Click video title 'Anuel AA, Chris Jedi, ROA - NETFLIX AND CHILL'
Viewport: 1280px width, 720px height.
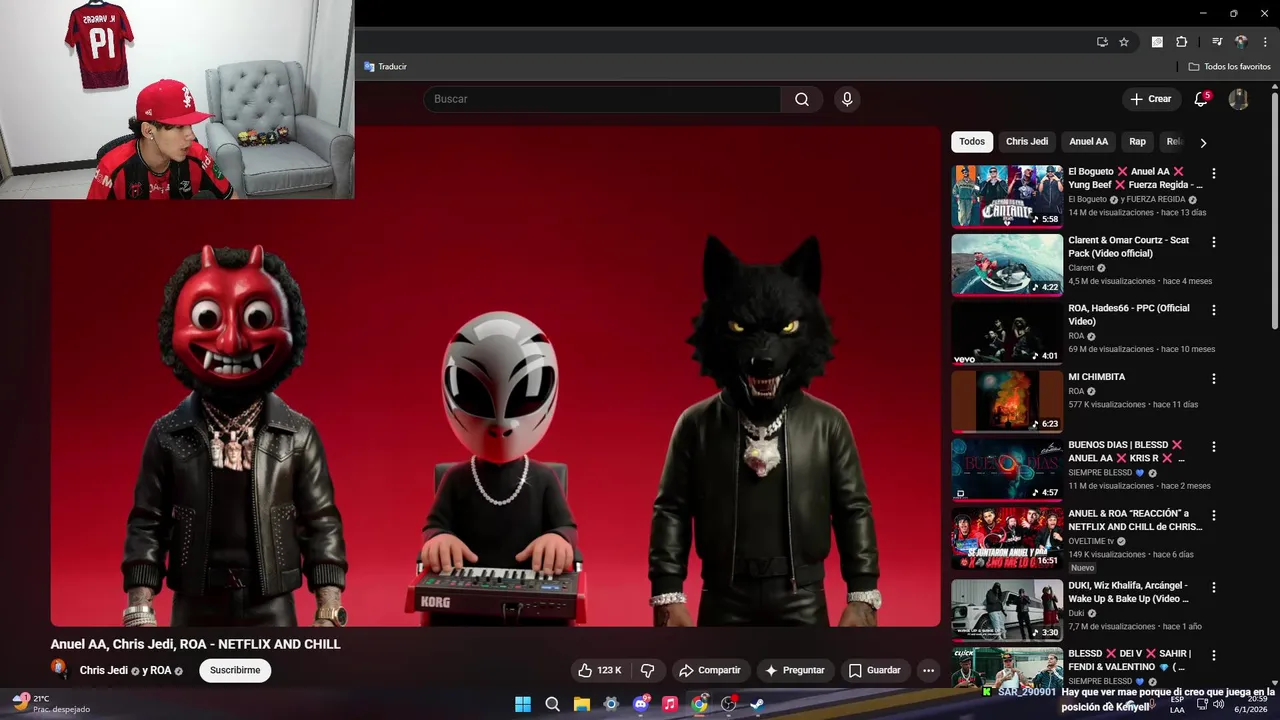point(196,644)
